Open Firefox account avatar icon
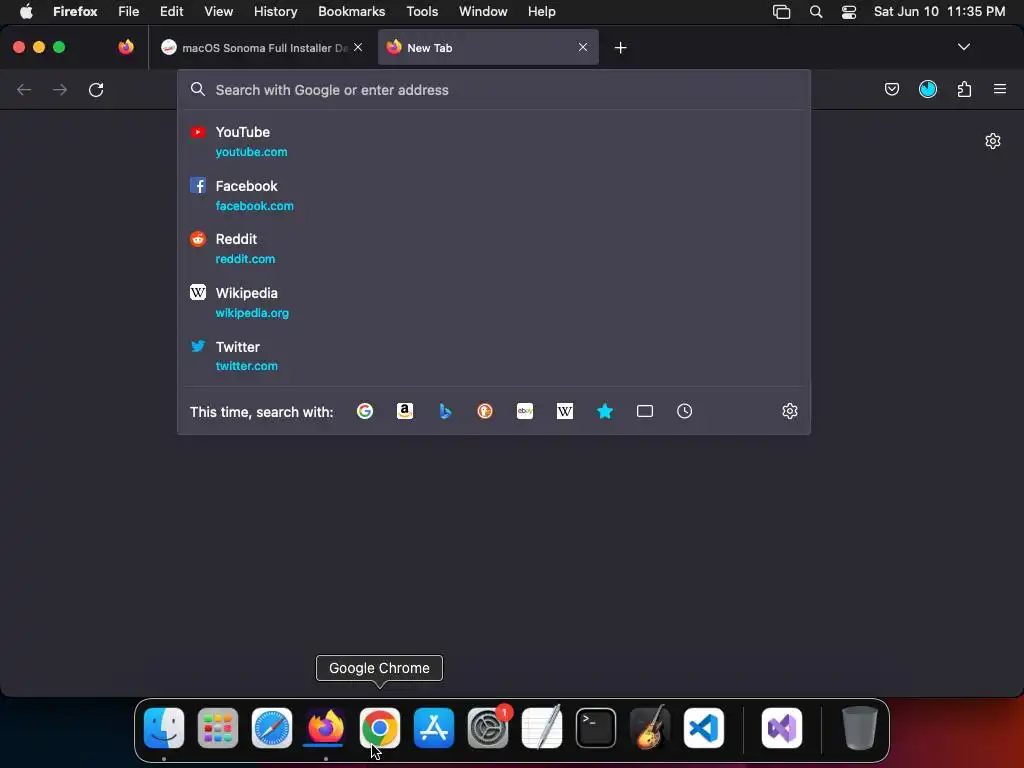Screen dimensions: 1024x768 (928, 89)
